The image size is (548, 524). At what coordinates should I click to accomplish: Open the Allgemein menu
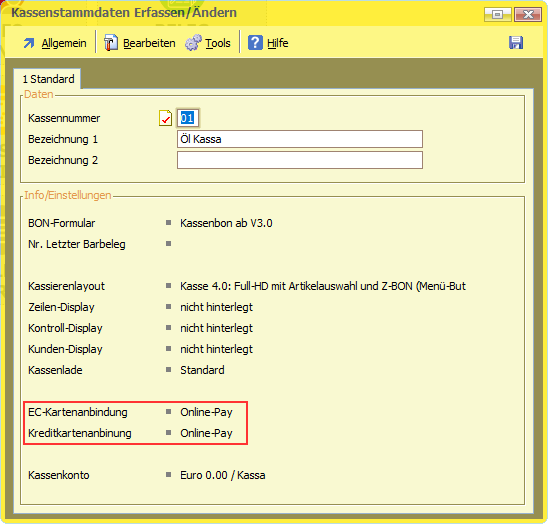(x=64, y=43)
